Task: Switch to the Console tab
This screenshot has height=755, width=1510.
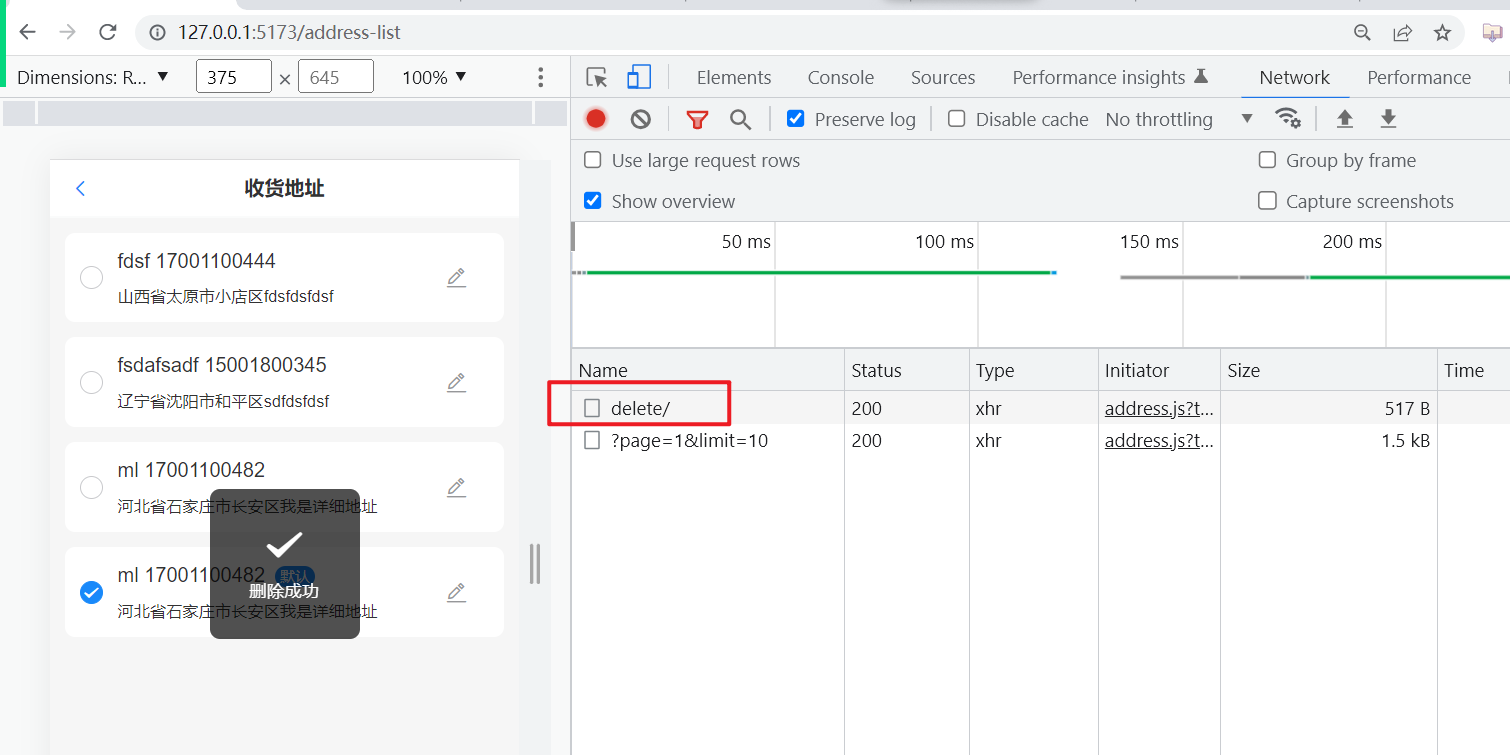Action: [x=841, y=77]
